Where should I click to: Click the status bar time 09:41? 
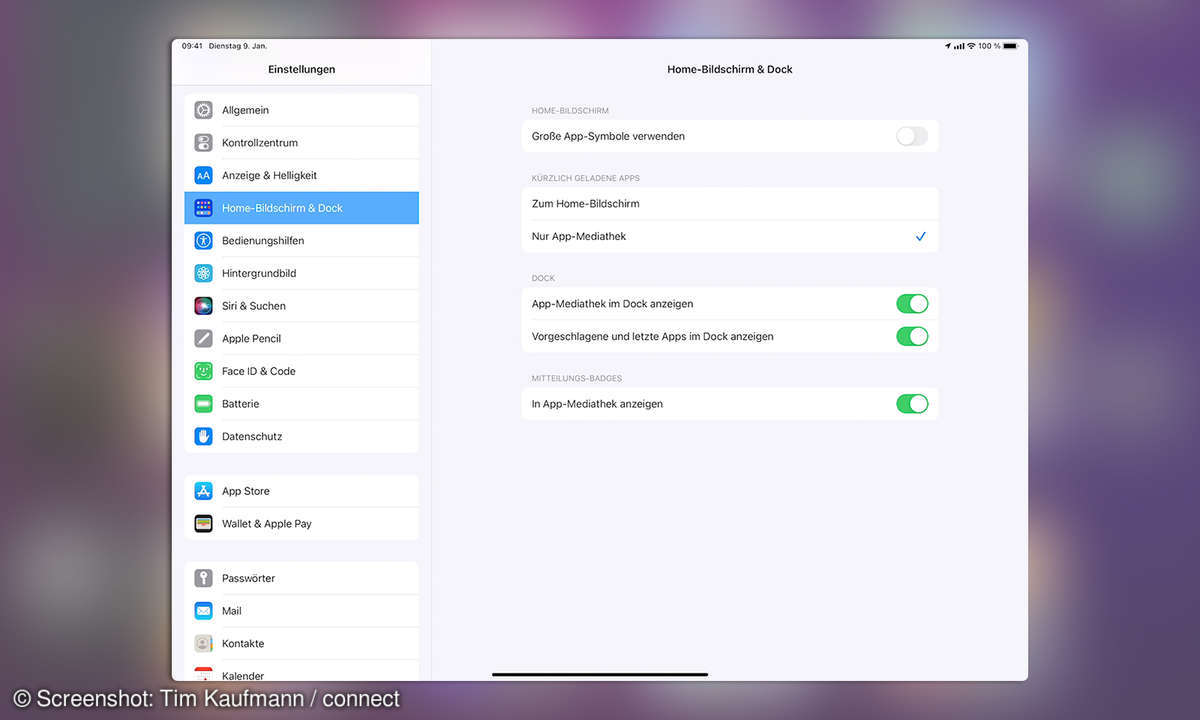click(192, 46)
